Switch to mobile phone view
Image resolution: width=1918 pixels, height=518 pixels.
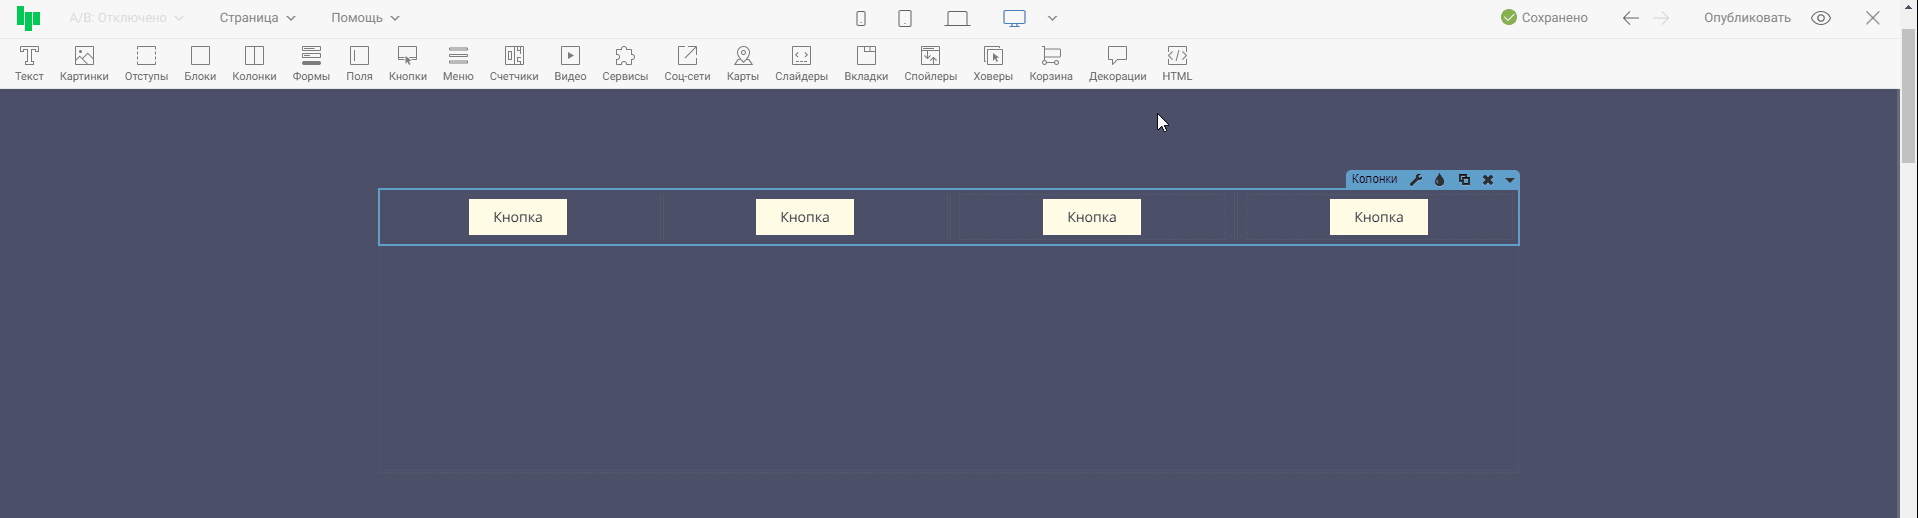tap(861, 18)
